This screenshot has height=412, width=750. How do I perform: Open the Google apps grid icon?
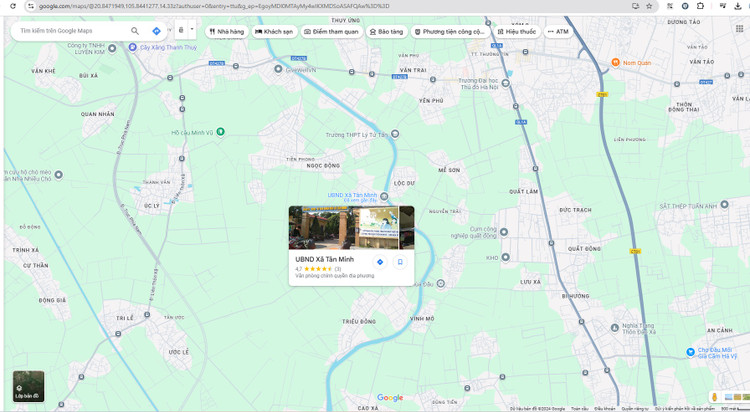(x=739, y=29)
